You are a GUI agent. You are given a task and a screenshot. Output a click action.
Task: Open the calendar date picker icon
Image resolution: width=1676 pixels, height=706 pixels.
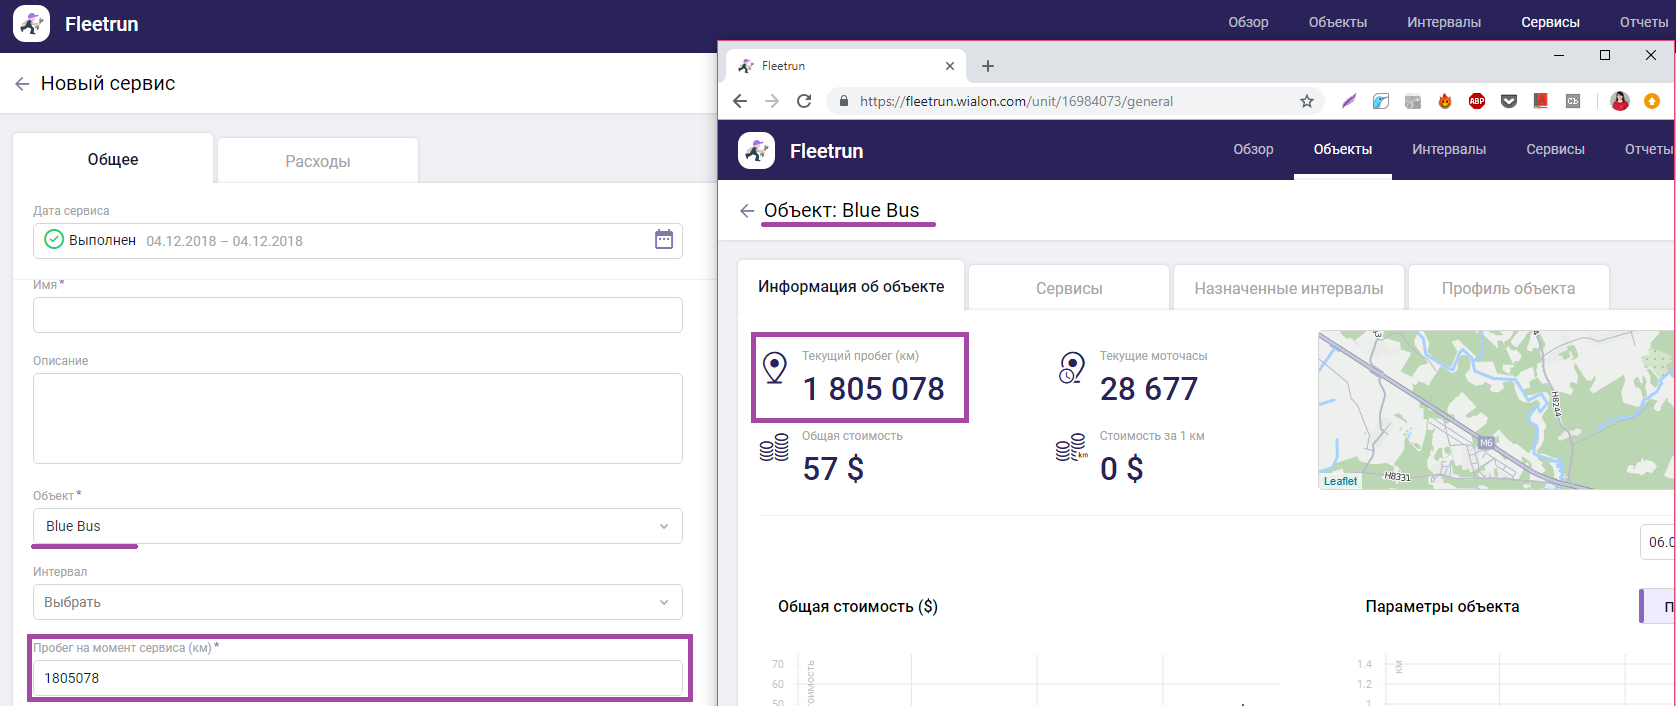664,240
